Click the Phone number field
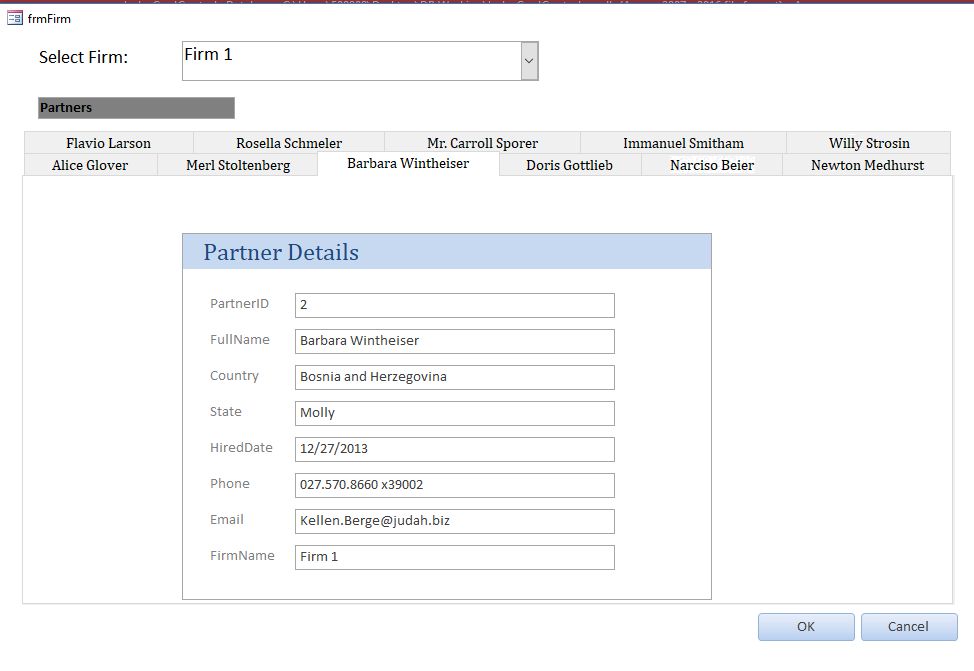This screenshot has width=974, height=671. [455, 485]
